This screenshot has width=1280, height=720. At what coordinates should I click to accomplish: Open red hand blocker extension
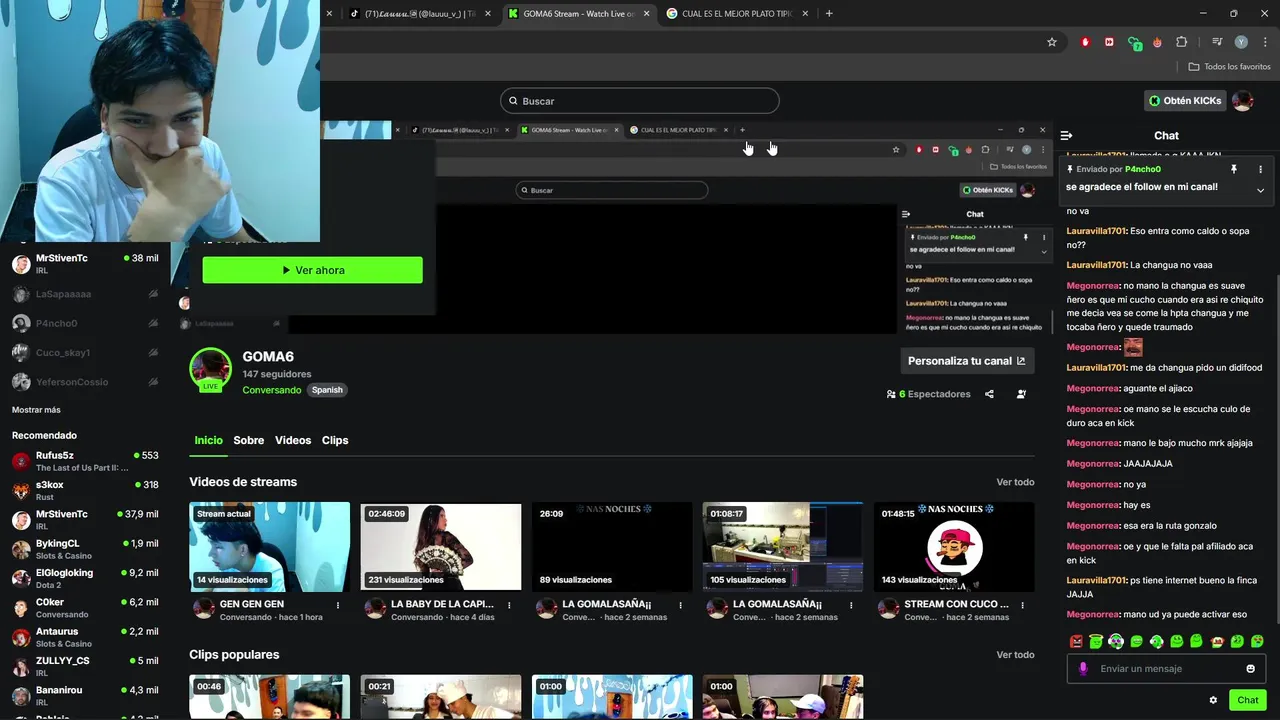1086,42
